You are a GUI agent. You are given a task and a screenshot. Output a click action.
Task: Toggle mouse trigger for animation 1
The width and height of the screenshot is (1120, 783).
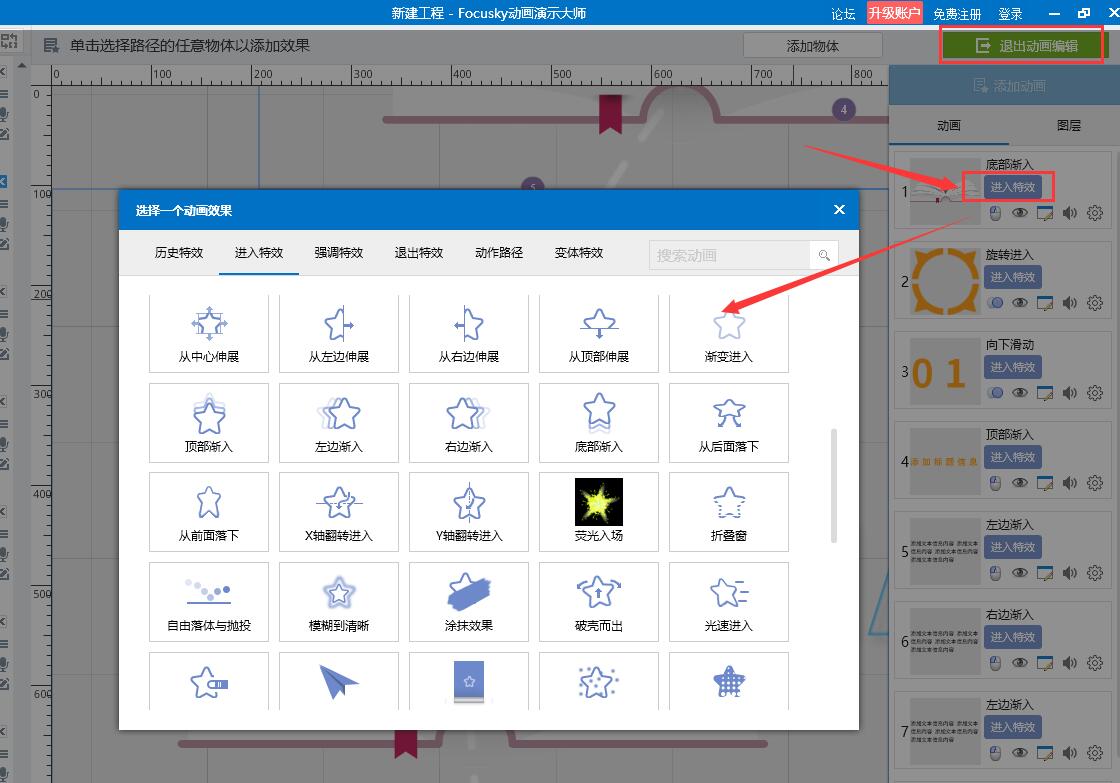click(995, 213)
